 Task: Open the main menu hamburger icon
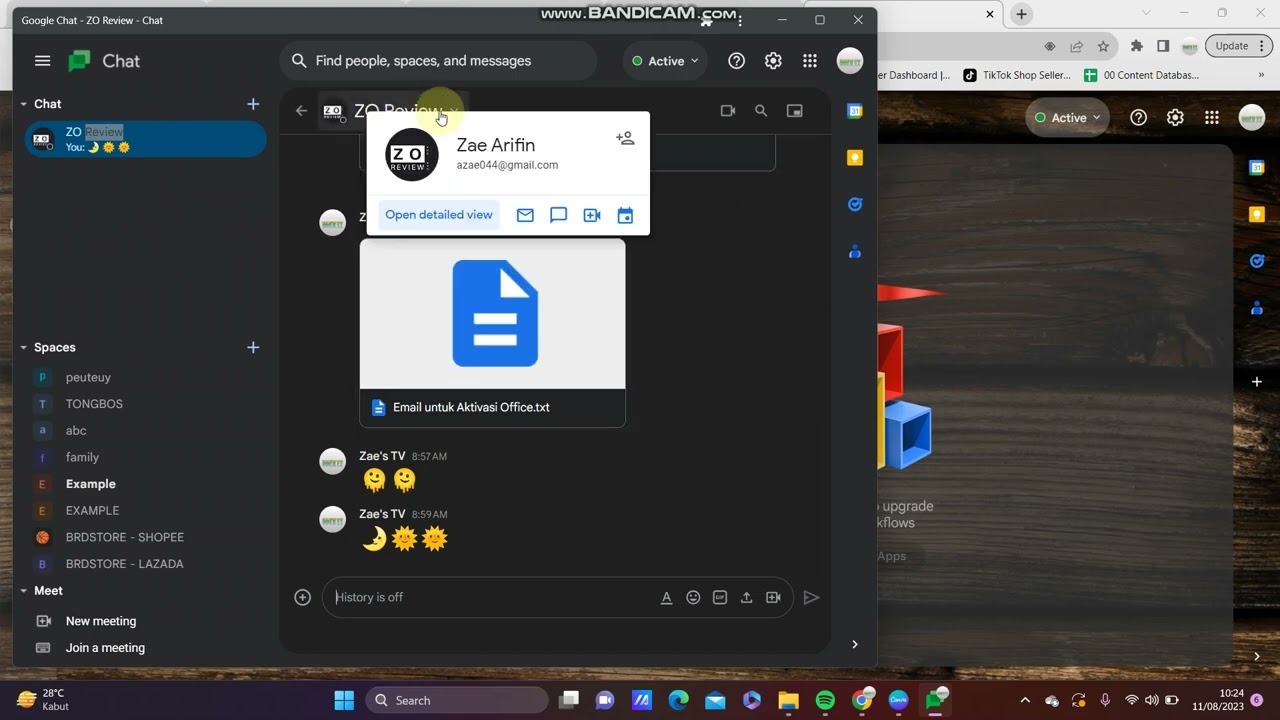coord(42,61)
